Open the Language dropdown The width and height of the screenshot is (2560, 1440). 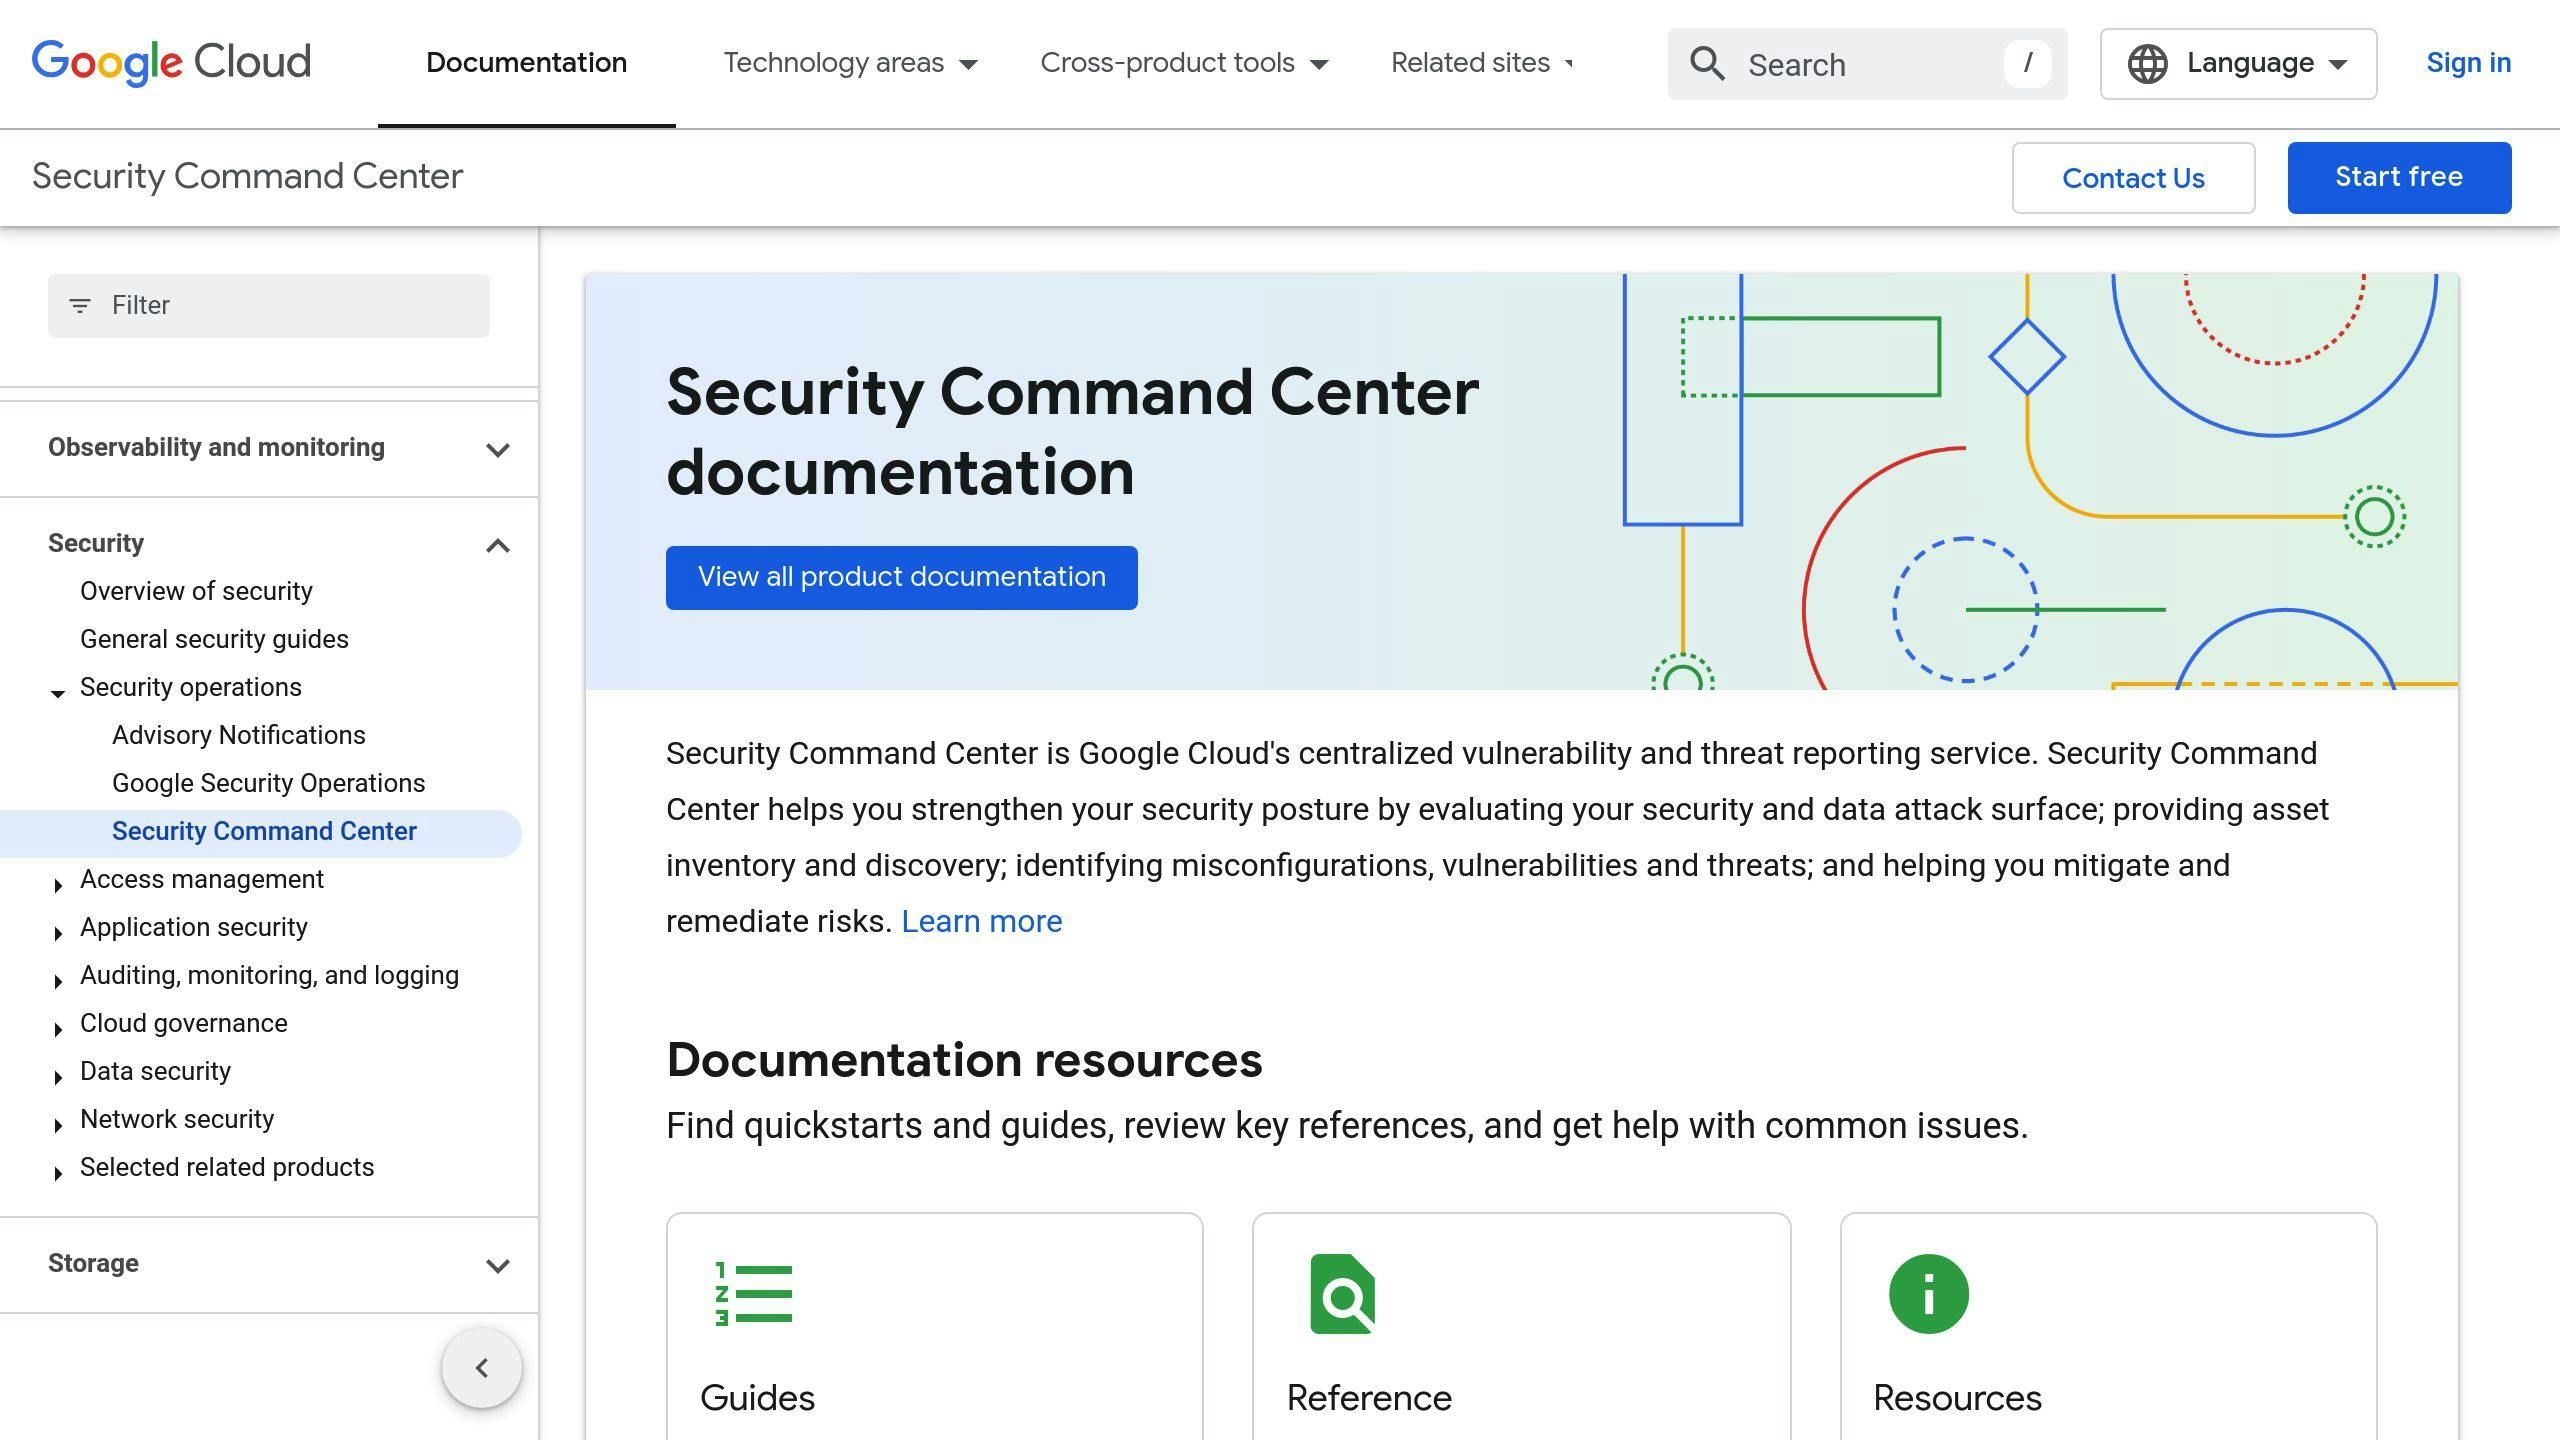pos(2238,64)
